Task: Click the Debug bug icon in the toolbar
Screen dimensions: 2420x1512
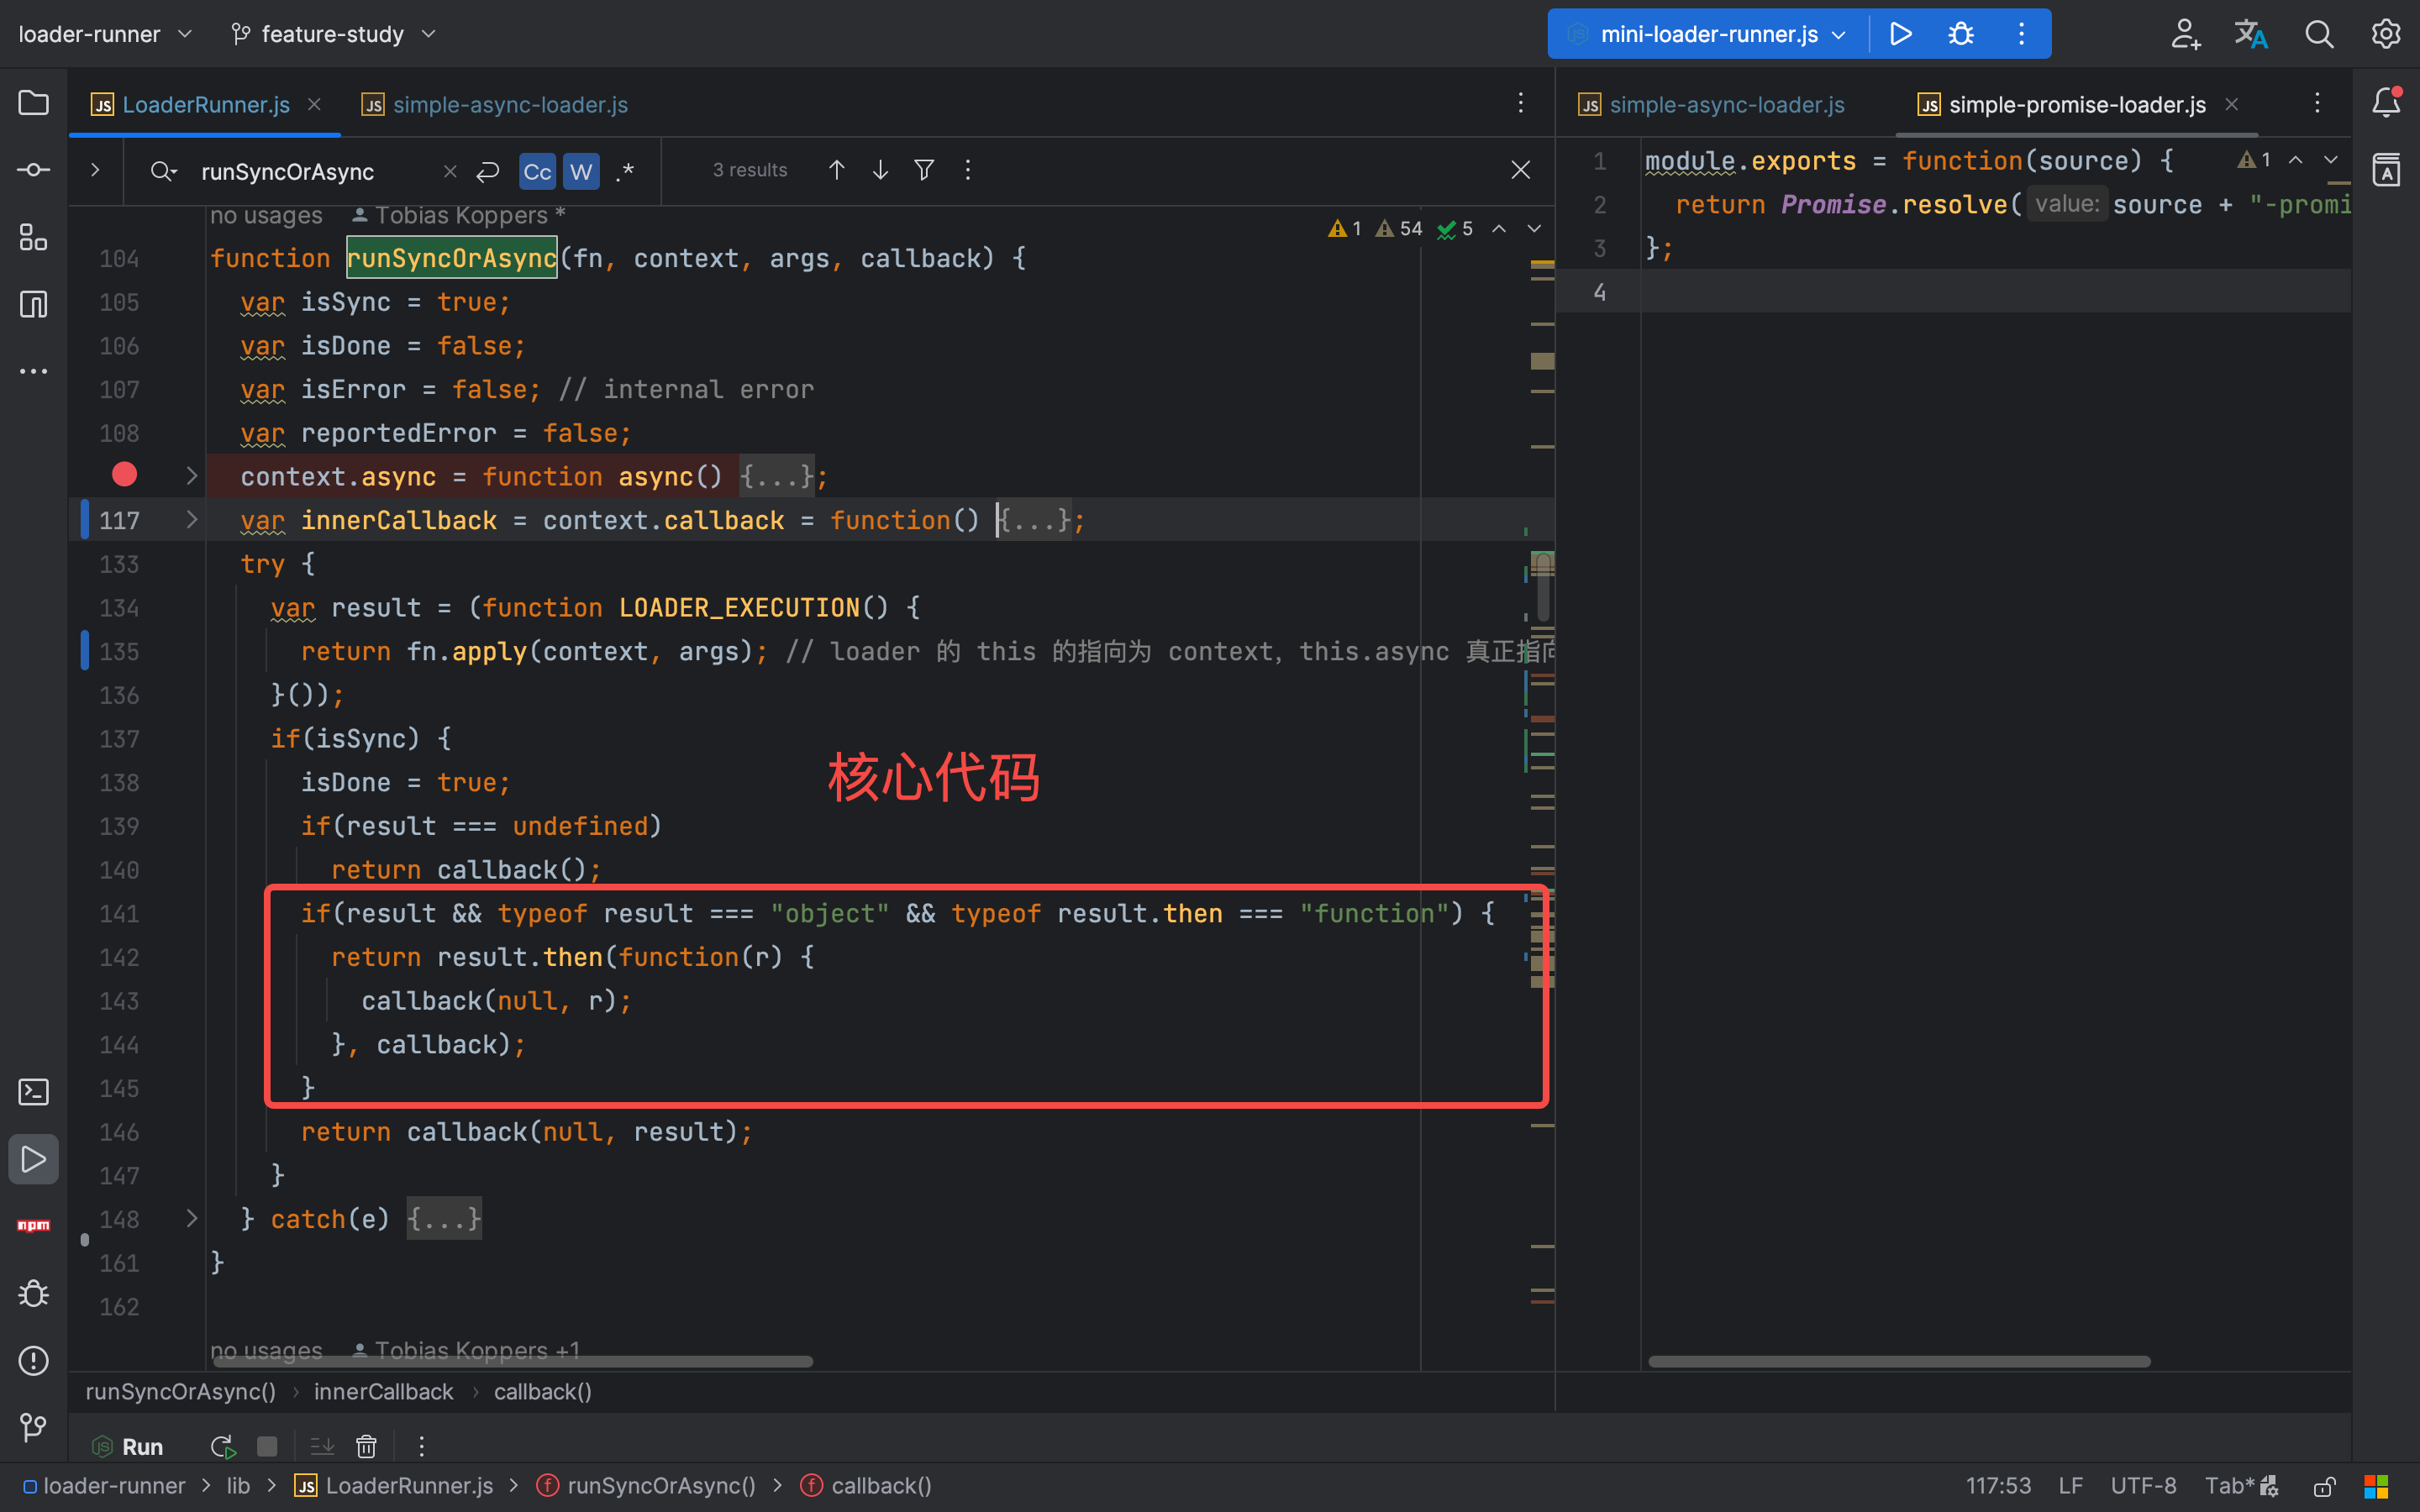Action: point(1961,34)
